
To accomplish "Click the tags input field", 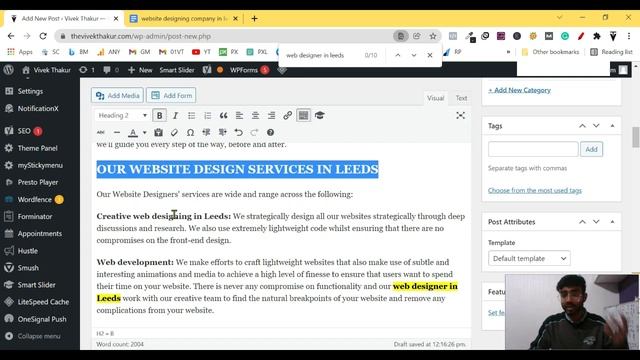I will (533, 149).
